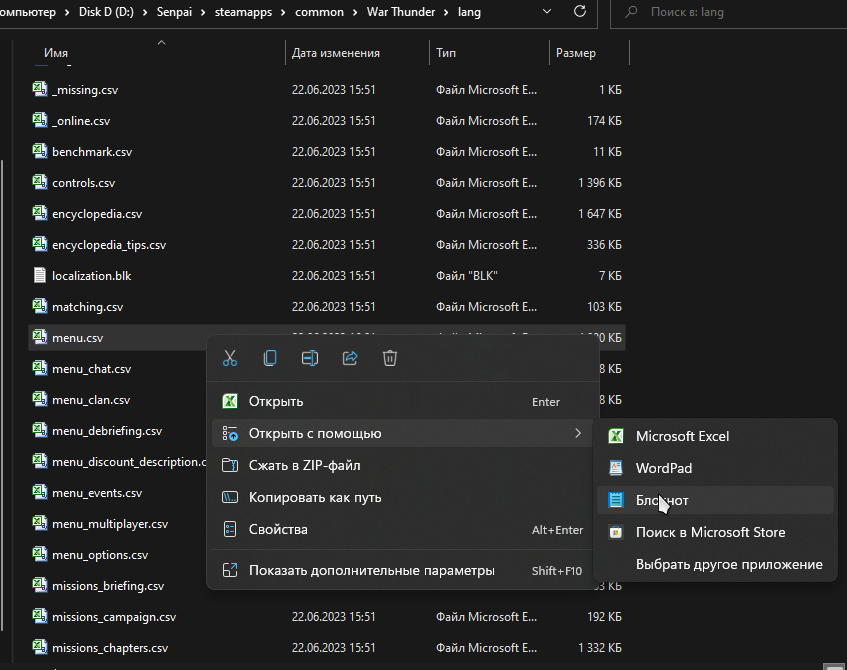Click the Cut scissors icon in context menu
This screenshot has width=847, height=670.
pos(230,358)
